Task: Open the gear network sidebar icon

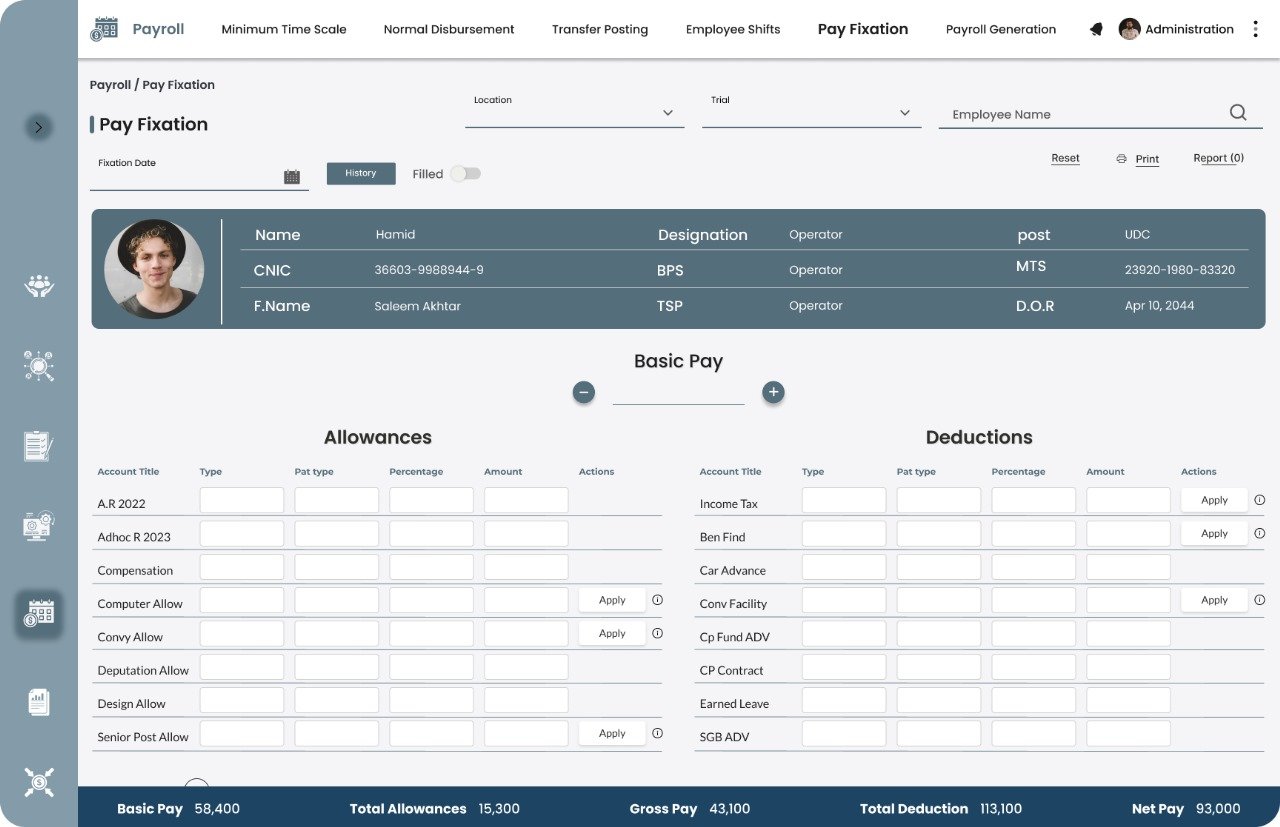Action: click(x=39, y=366)
